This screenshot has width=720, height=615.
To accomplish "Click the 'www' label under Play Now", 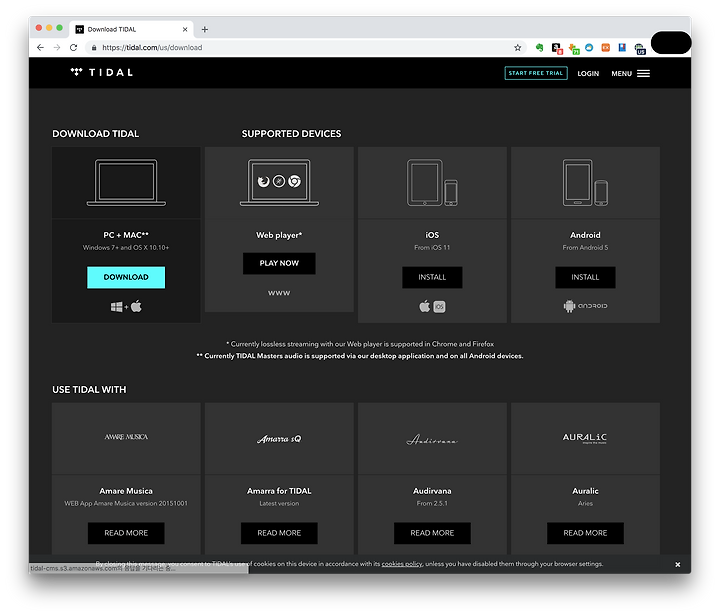I will (279, 293).
